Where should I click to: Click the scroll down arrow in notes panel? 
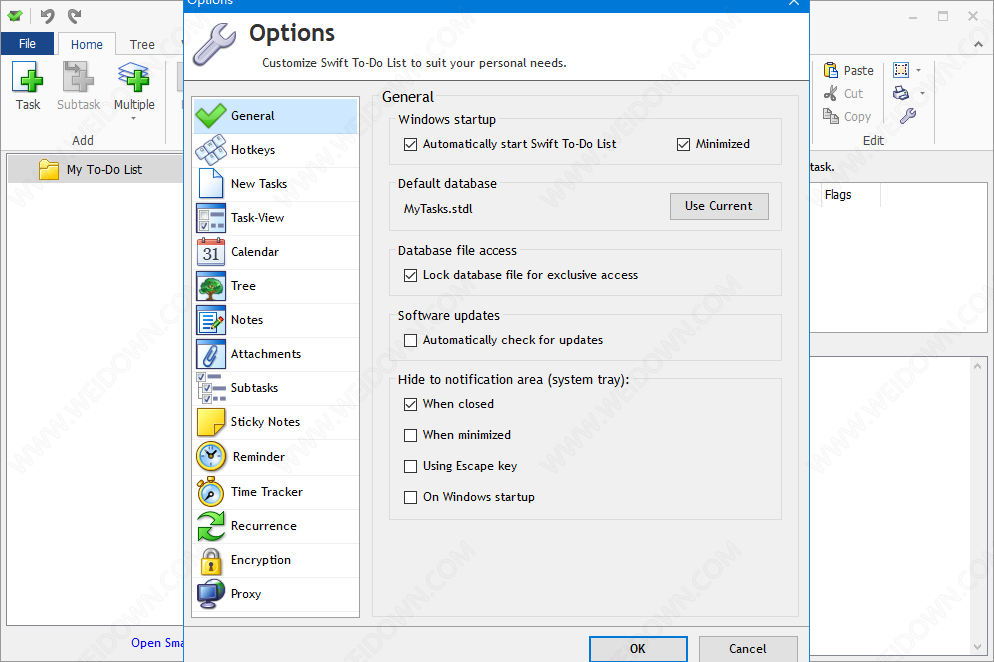(x=977, y=646)
